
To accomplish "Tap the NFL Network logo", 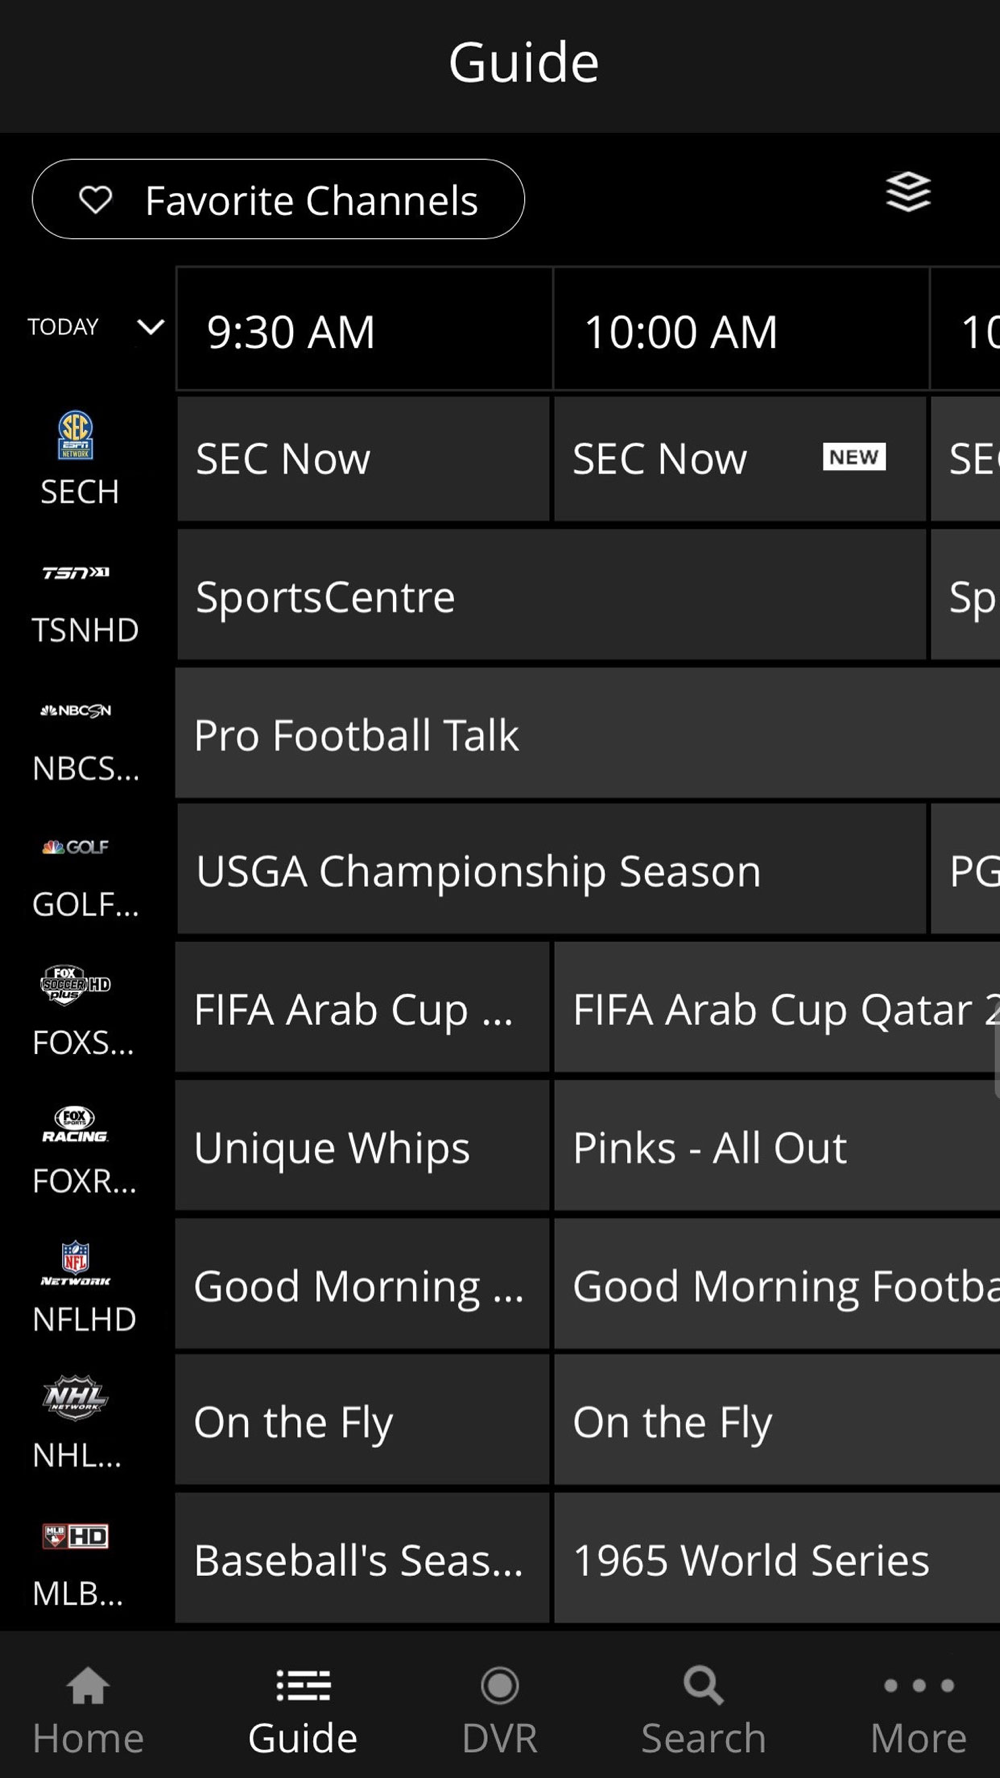I will 76,1263.
